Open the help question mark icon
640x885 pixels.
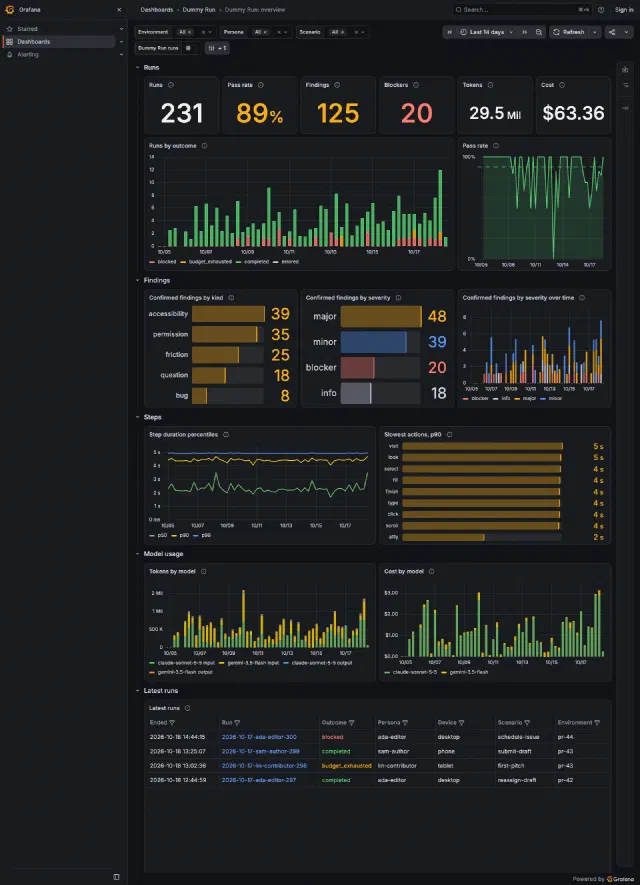[601, 10]
